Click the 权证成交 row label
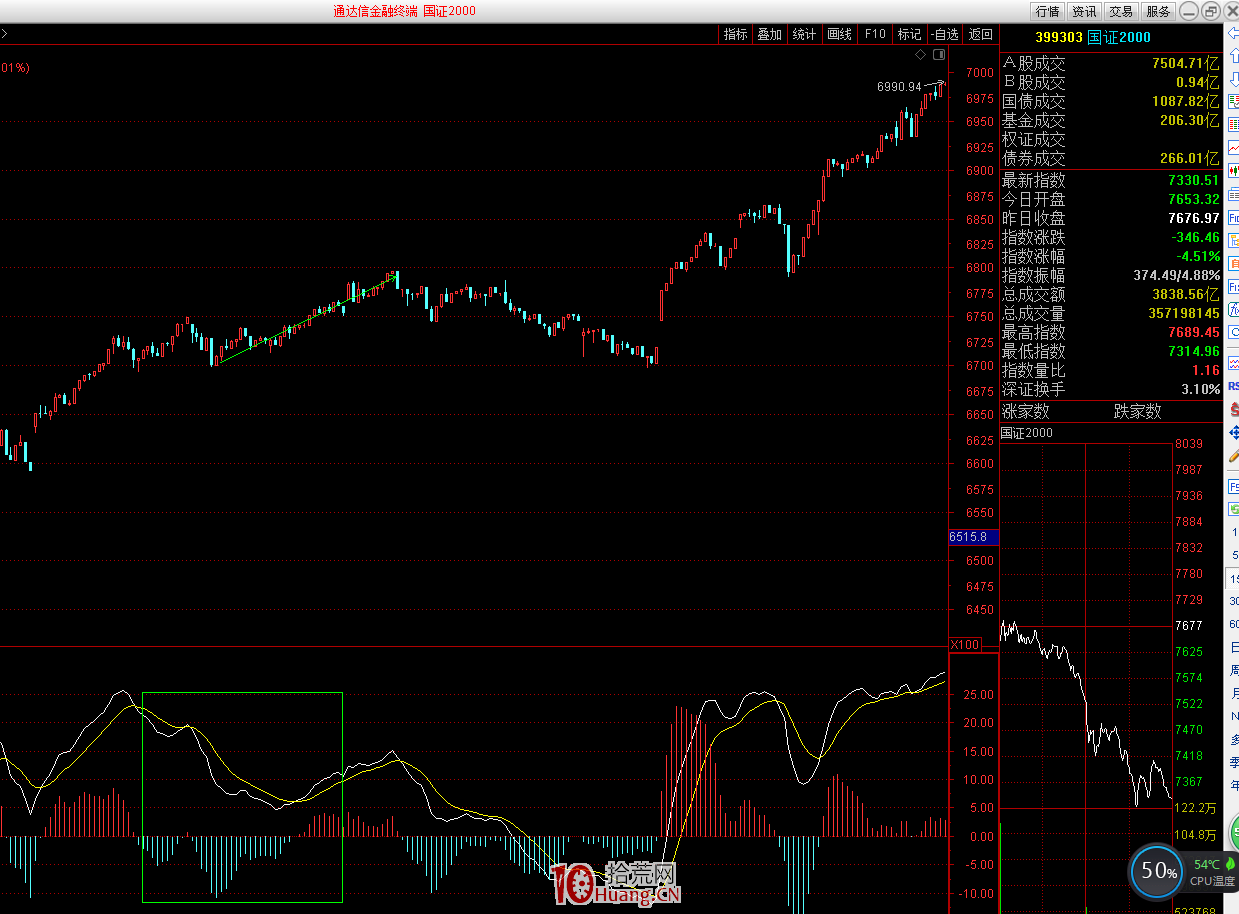Screen dimensions: 1239x914 pyautogui.click(x=1034, y=139)
